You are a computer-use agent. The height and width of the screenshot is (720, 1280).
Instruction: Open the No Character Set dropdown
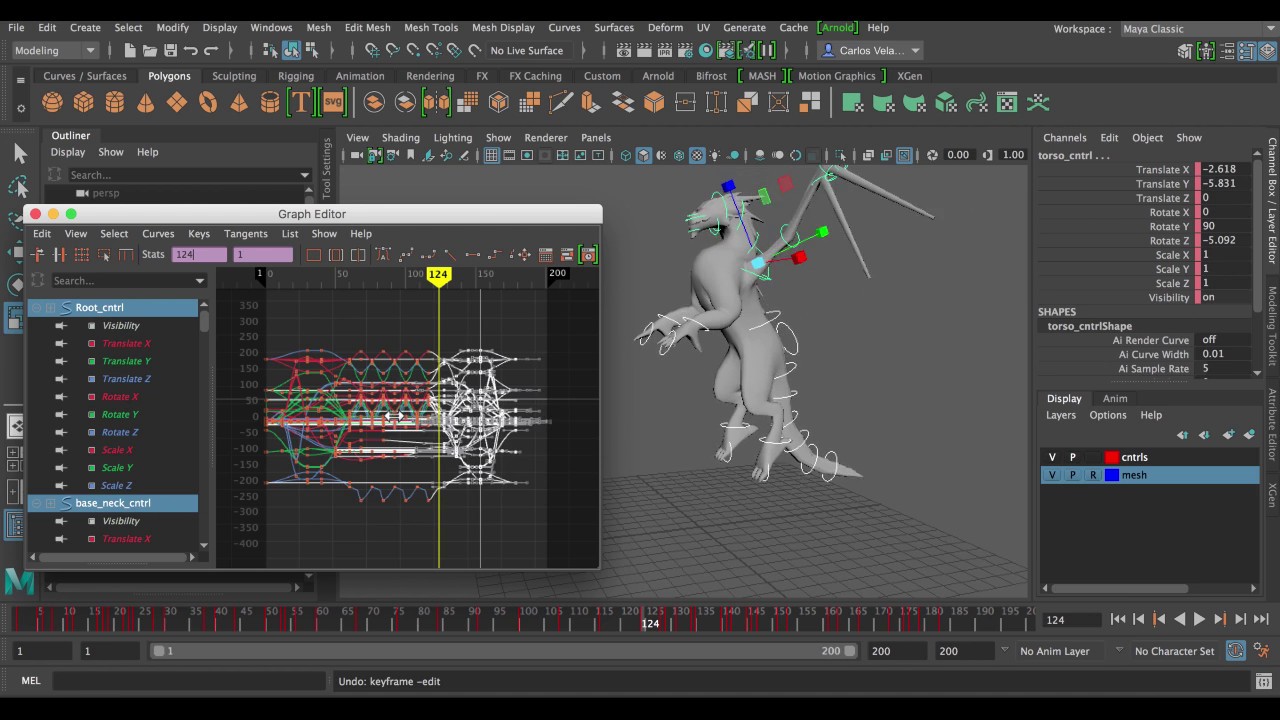tap(1174, 651)
